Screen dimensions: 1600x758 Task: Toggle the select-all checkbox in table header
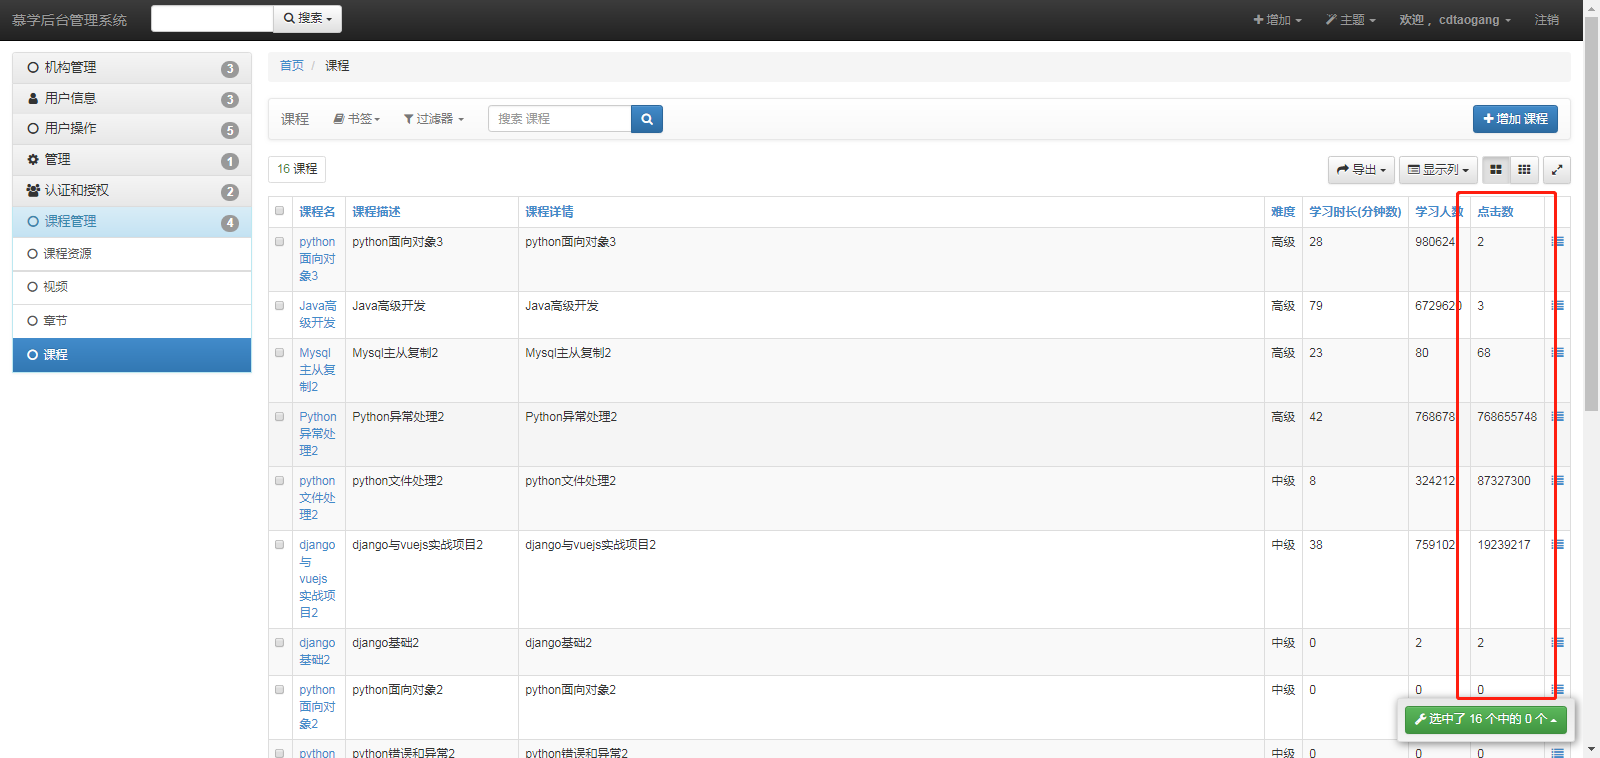(x=280, y=210)
